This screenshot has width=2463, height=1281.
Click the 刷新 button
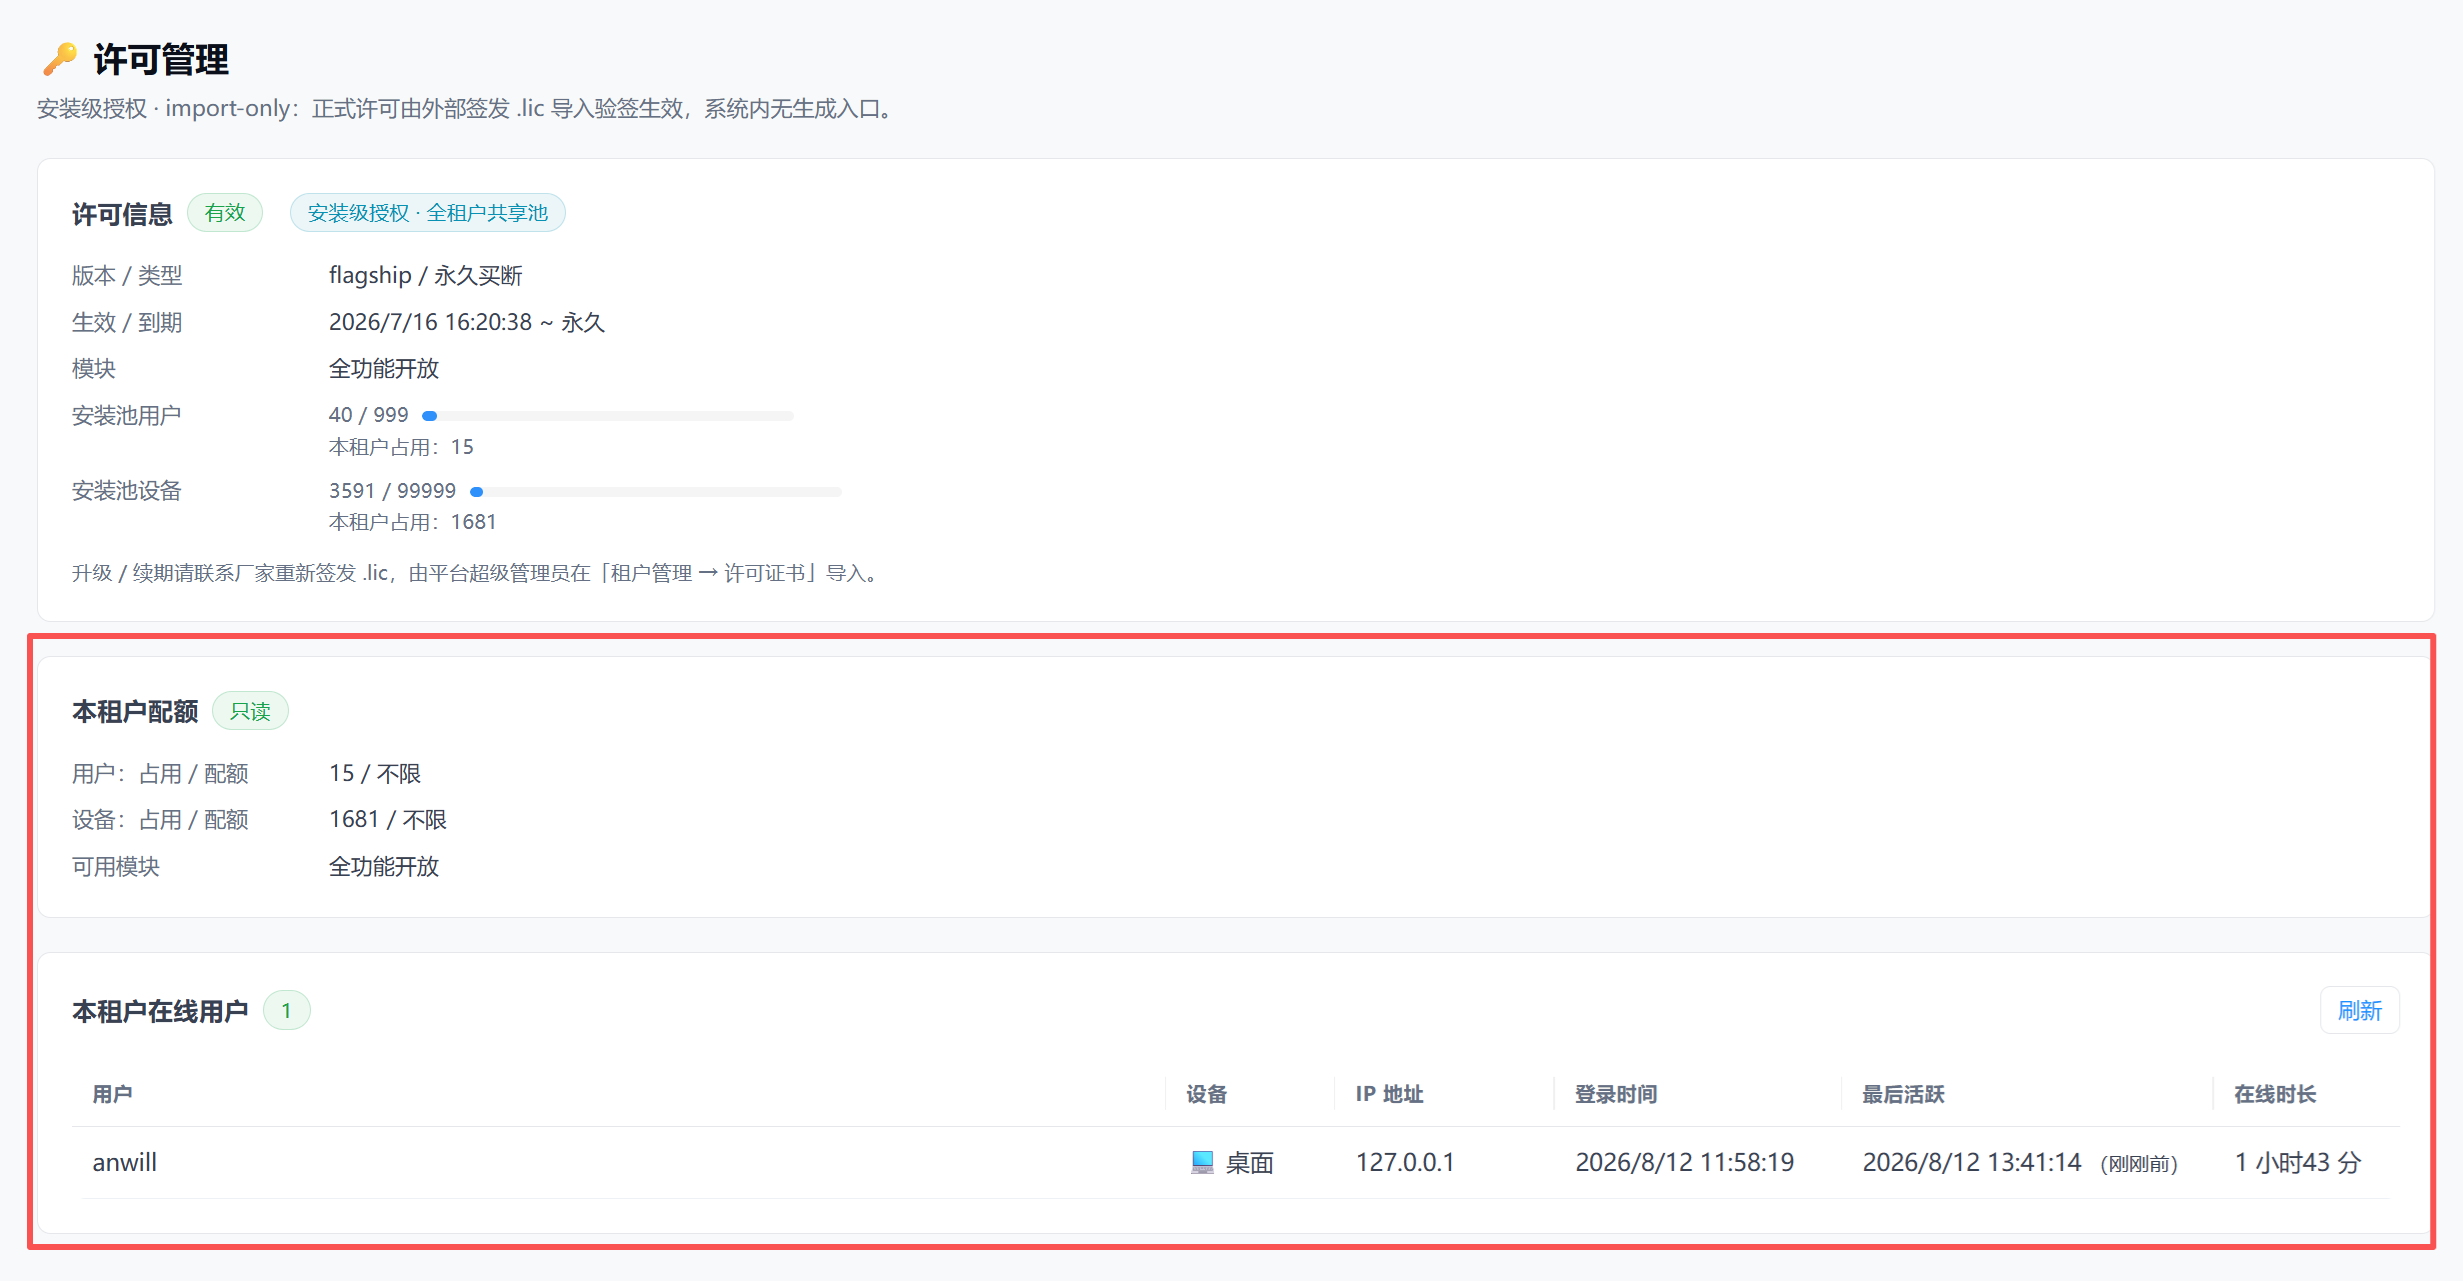[2359, 1011]
